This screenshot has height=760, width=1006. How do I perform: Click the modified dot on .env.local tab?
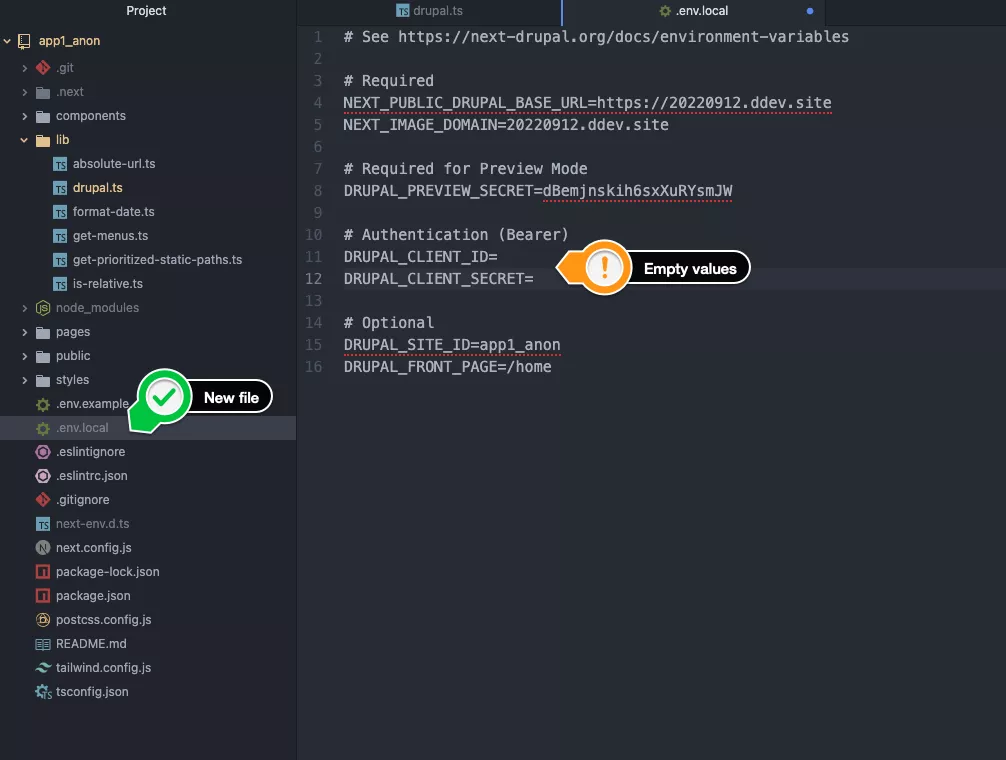pyautogui.click(x=810, y=12)
